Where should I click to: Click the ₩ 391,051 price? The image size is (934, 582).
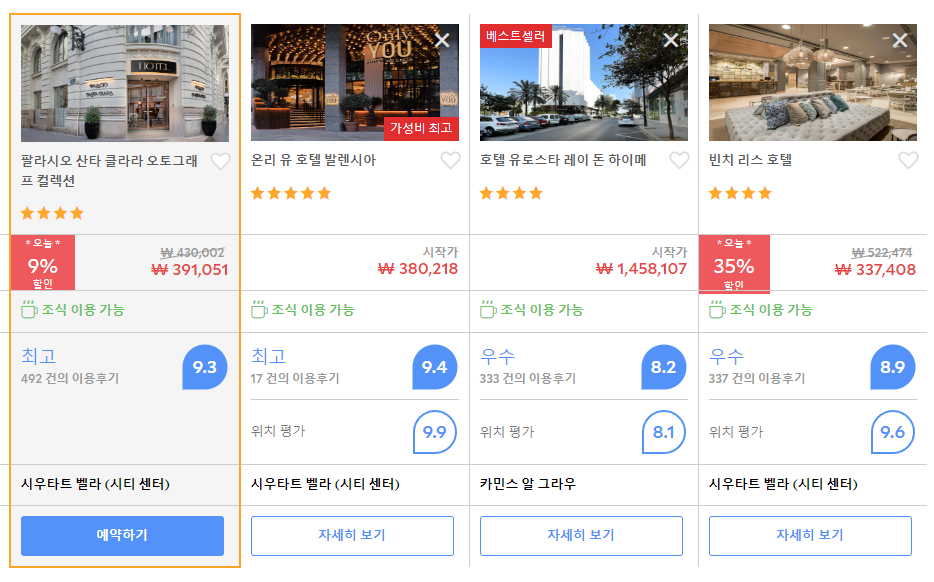tap(190, 270)
